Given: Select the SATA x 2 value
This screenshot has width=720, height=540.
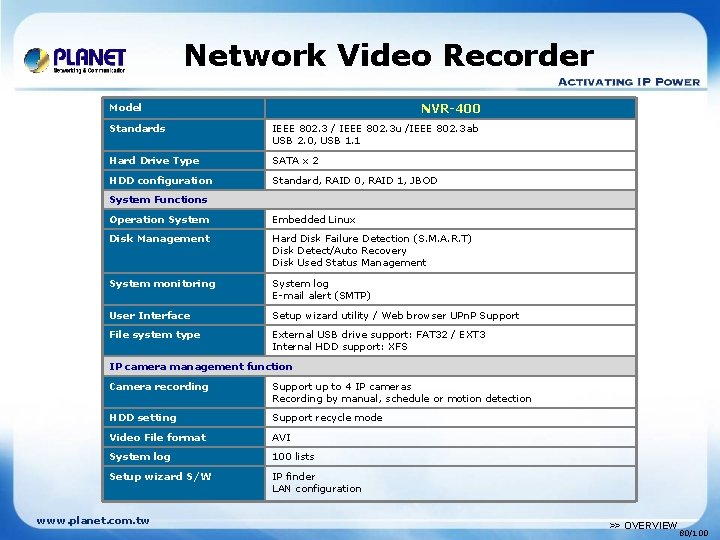Looking at the screenshot, I should (x=295, y=161).
